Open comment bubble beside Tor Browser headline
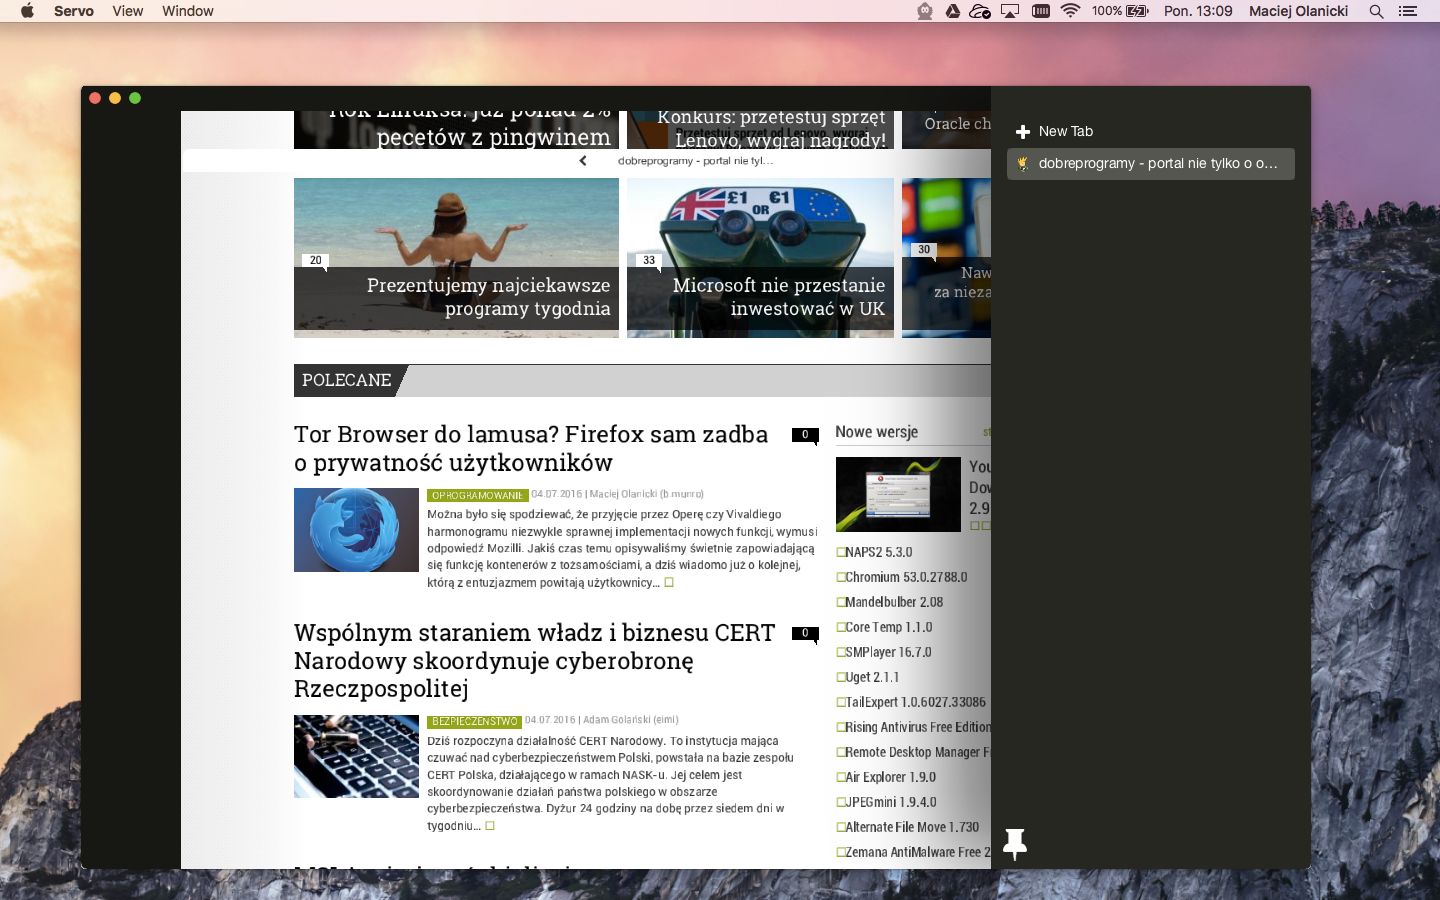The width and height of the screenshot is (1440, 900). click(805, 435)
